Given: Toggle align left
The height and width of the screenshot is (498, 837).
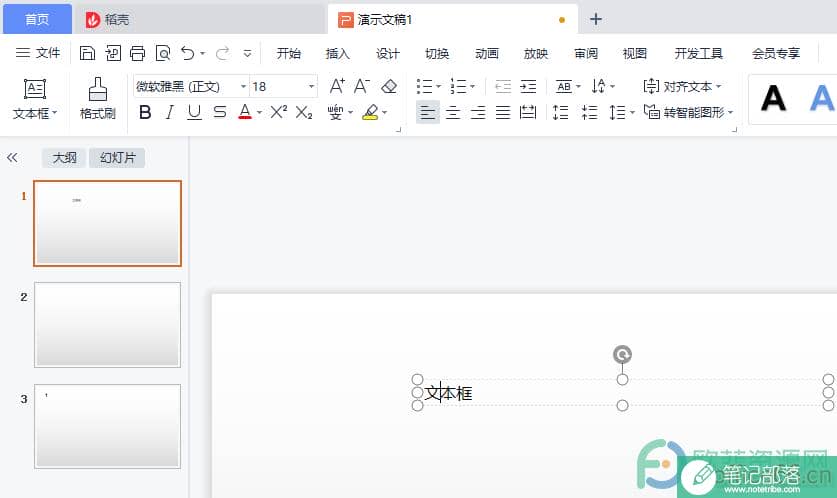Looking at the screenshot, I should (428, 112).
